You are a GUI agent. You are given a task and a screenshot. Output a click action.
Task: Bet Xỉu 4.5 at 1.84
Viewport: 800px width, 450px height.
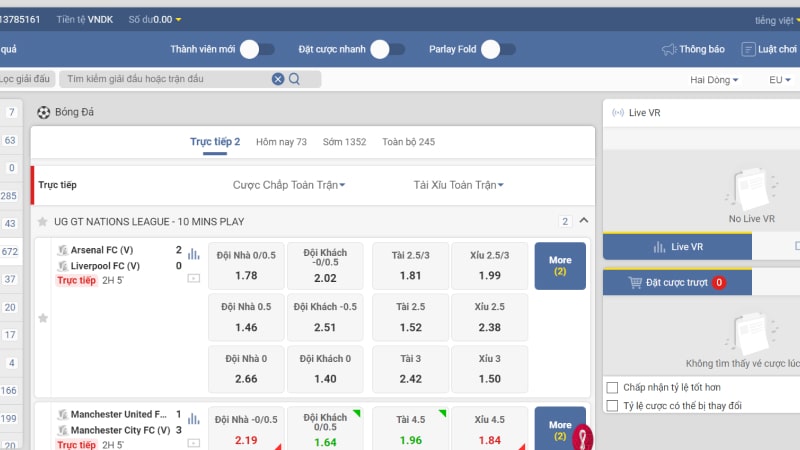(490, 429)
